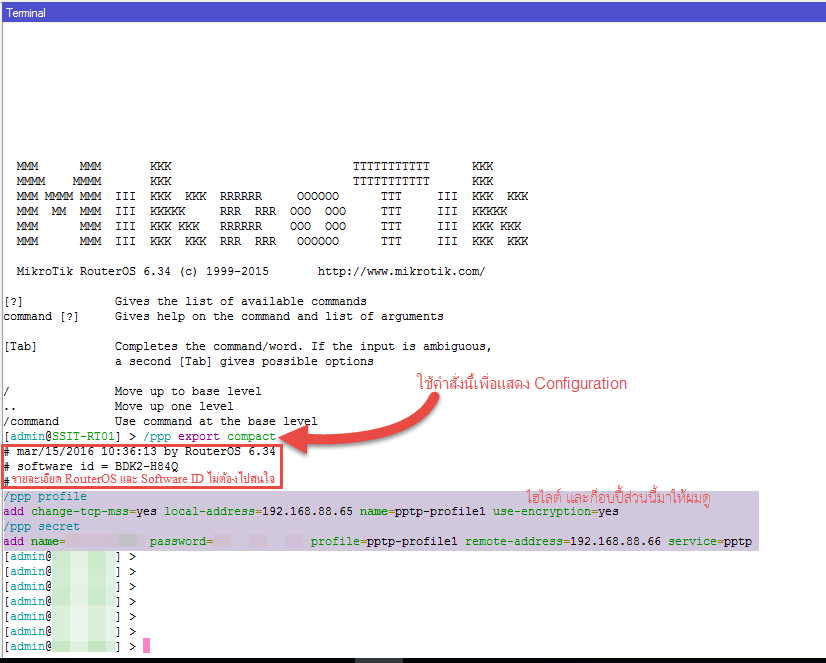Click 'remote-address=192.168.88.66' text

coord(563,541)
